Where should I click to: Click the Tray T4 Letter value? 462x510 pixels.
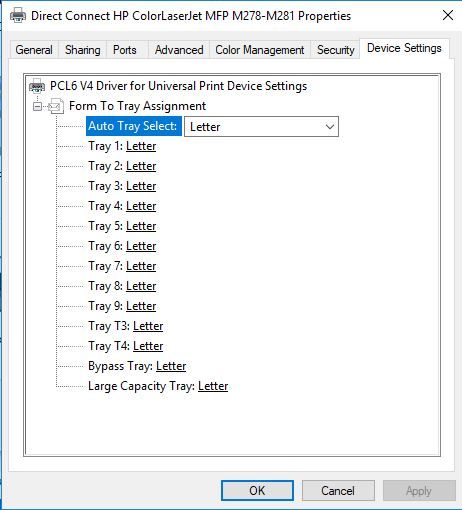tap(148, 346)
